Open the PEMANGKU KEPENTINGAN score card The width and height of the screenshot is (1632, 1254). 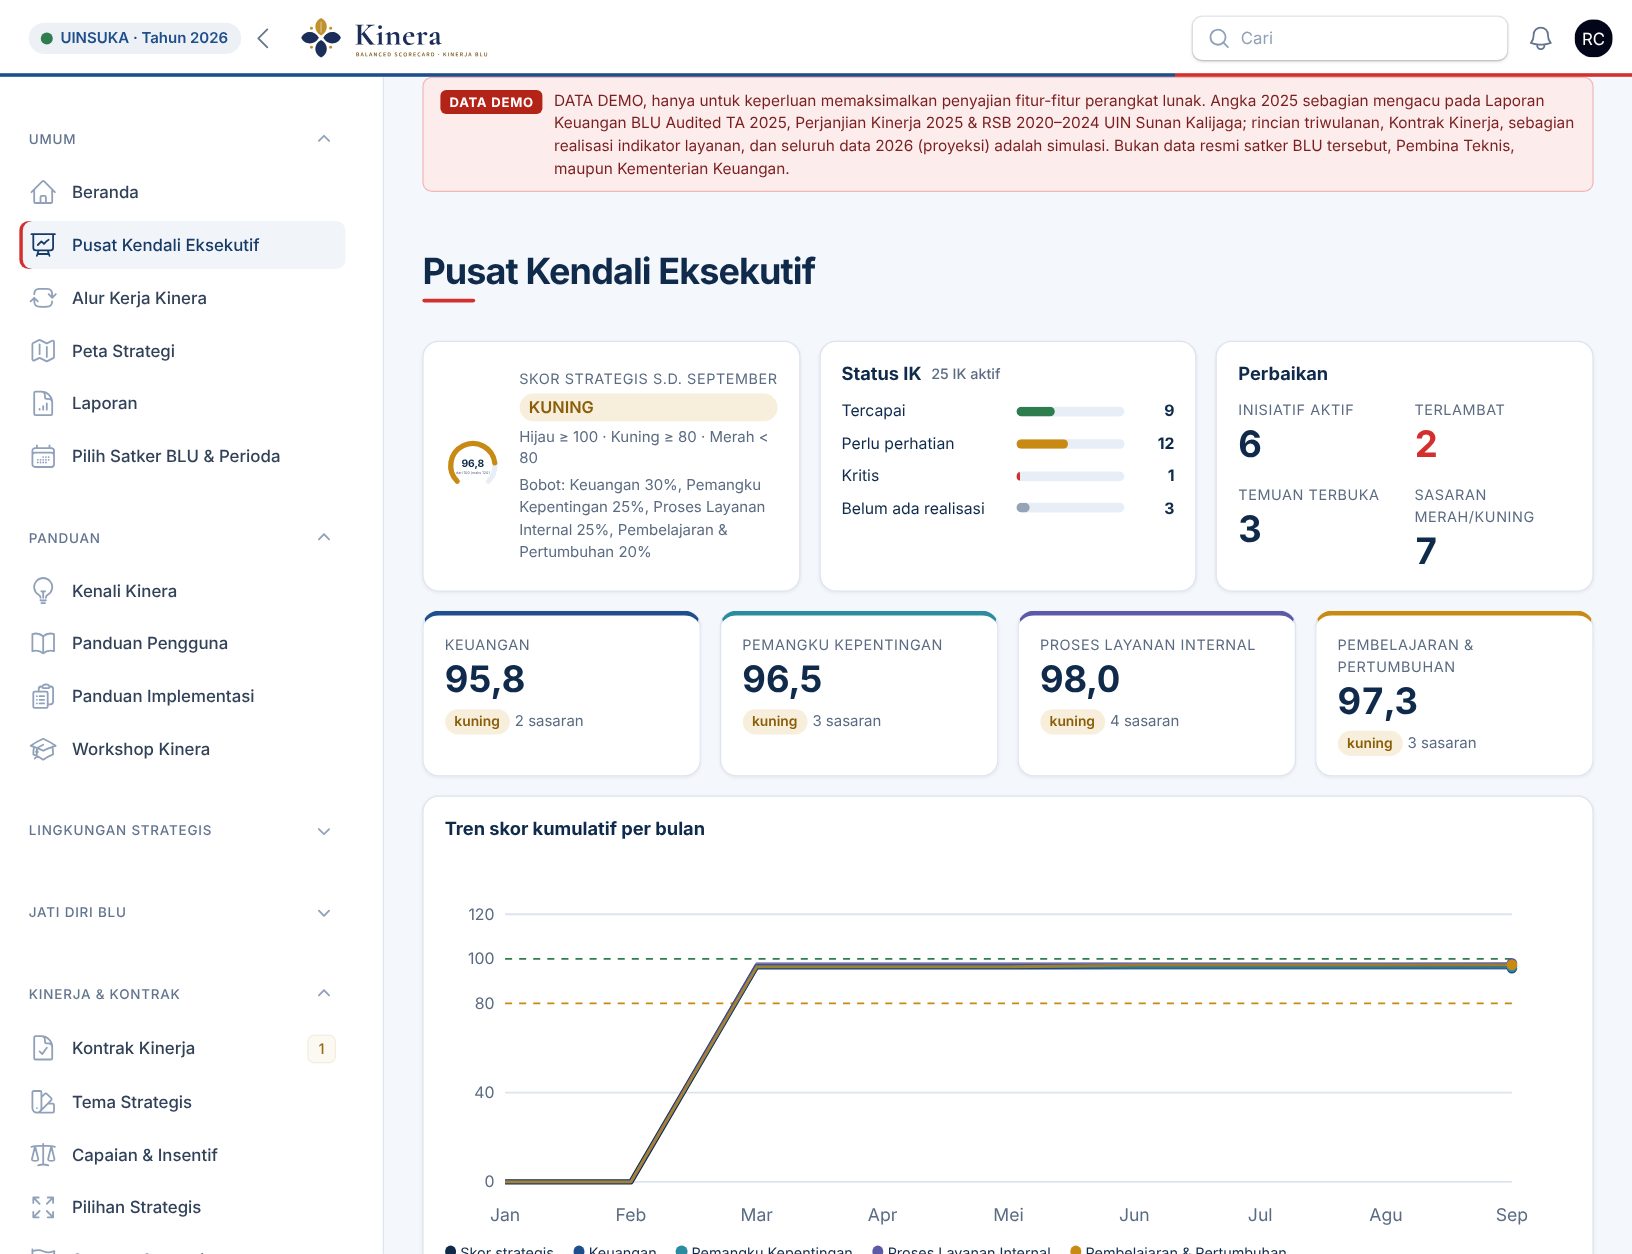(859, 693)
